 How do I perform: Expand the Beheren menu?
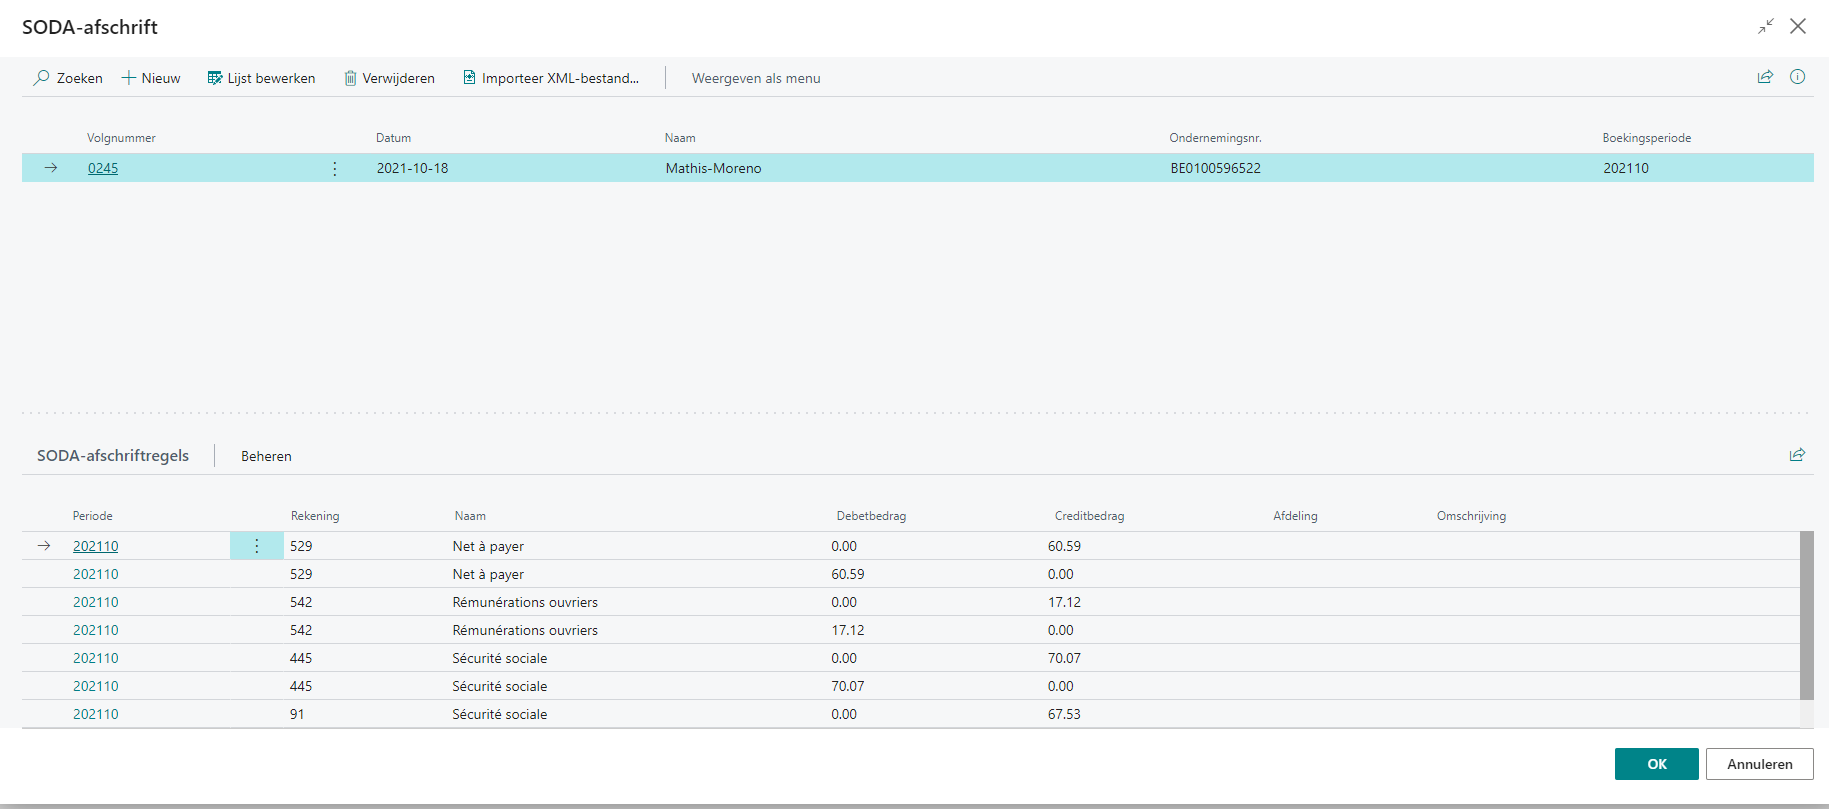(x=266, y=456)
